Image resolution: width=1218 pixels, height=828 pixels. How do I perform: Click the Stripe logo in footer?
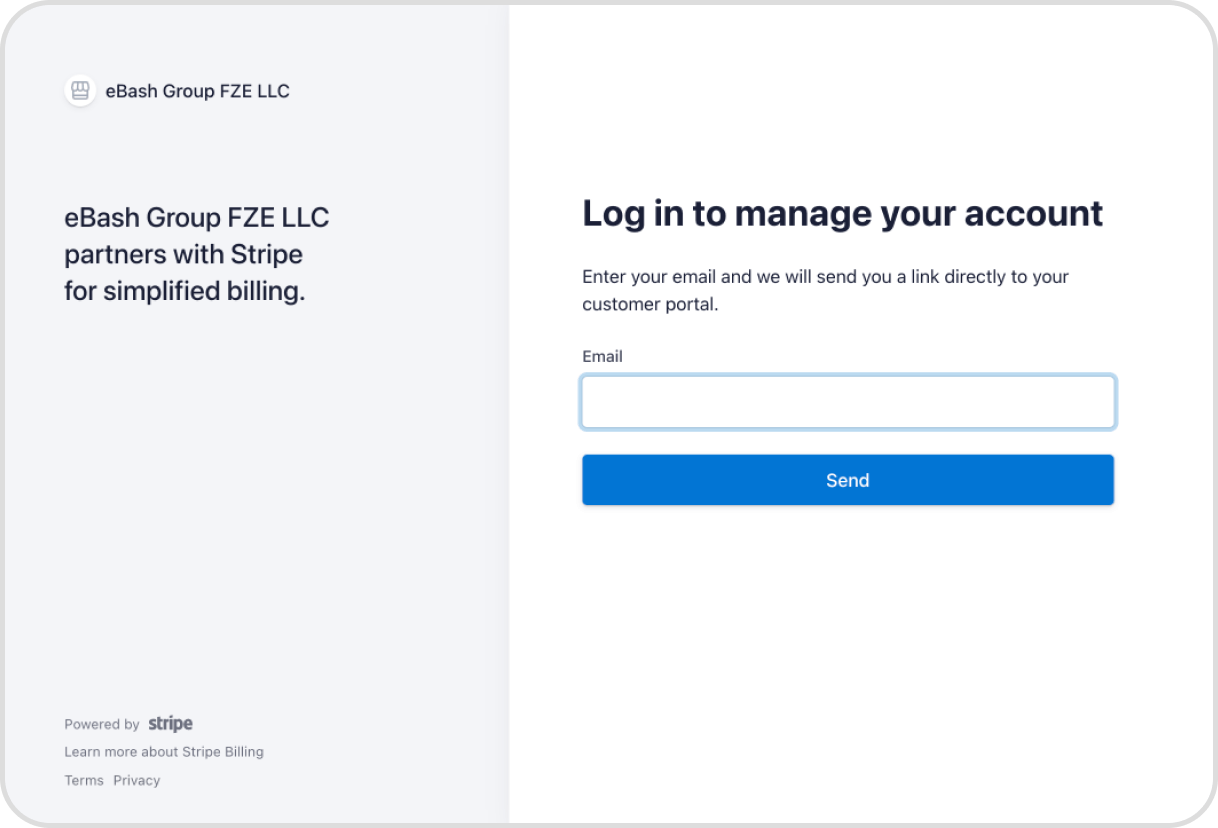pyautogui.click(x=170, y=724)
